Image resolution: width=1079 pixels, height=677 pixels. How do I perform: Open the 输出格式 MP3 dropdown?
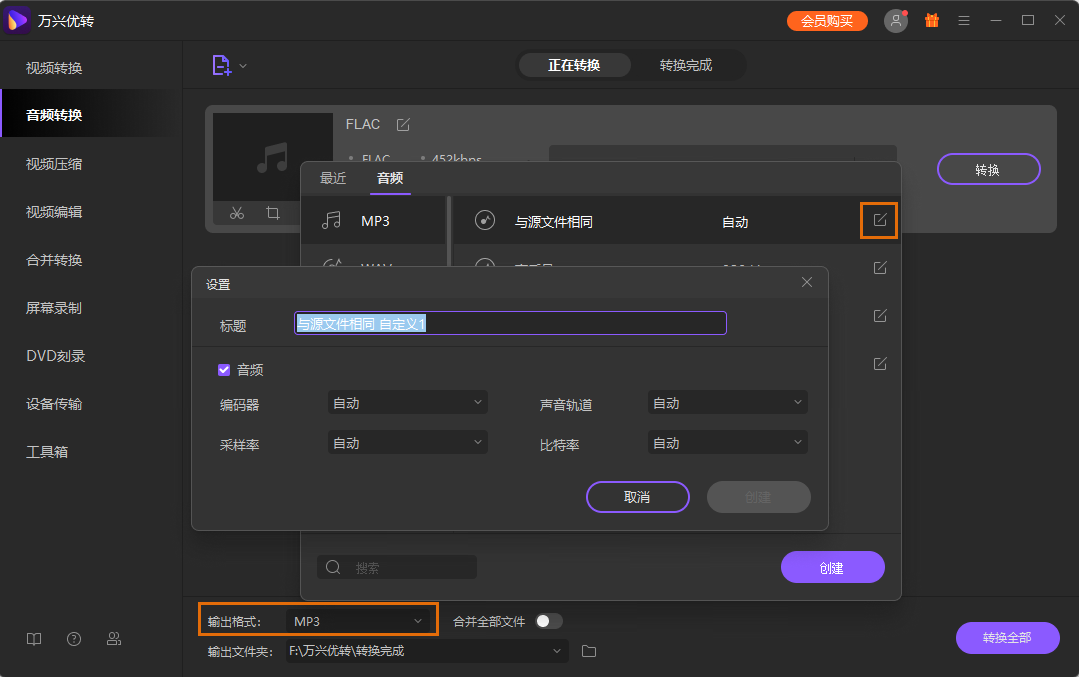tap(360, 620)
